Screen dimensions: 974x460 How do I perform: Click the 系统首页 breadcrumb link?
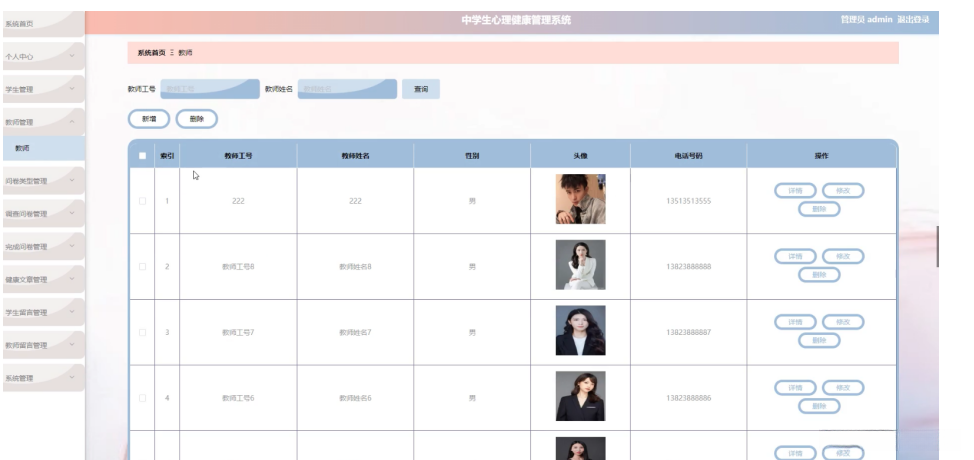coord(152,53)
